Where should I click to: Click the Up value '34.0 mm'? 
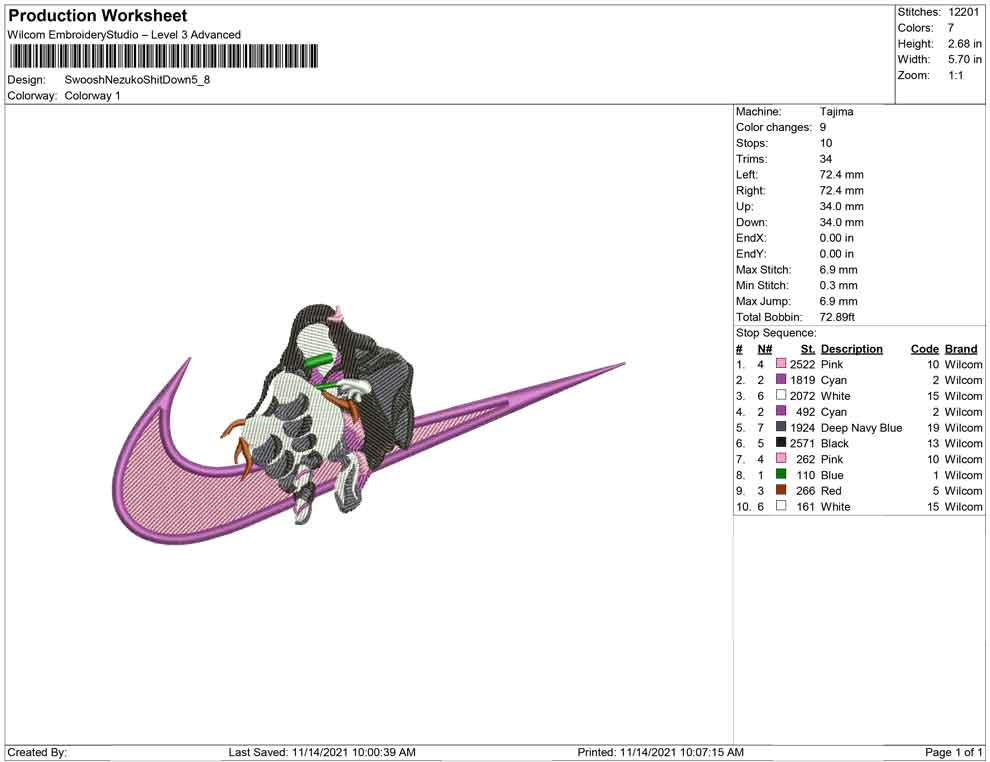point(842,206)
